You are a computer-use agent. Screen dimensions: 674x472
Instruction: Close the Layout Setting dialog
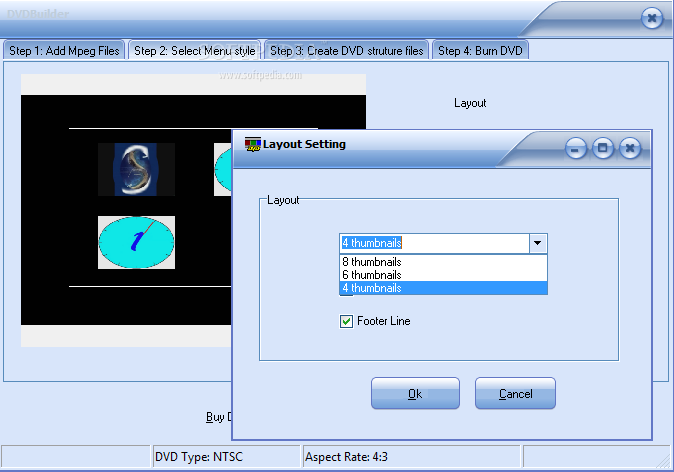pyautogui.click(x=630, y=148)
